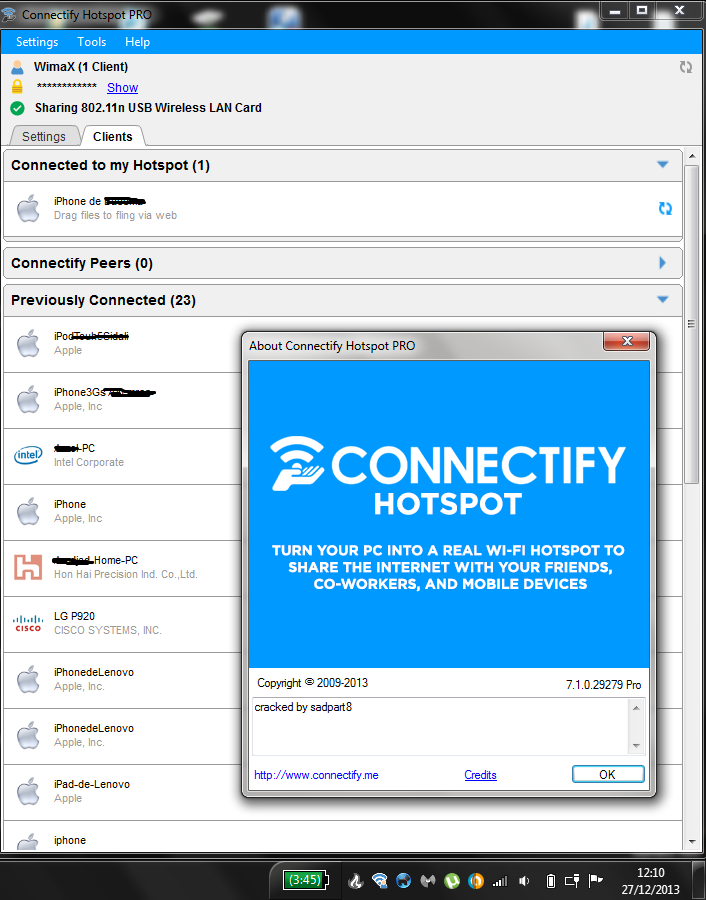The width and height of the screenshot is (706, 900).
Task: Open the battery 3:45 tray indicator
Action: coord(305,880)
